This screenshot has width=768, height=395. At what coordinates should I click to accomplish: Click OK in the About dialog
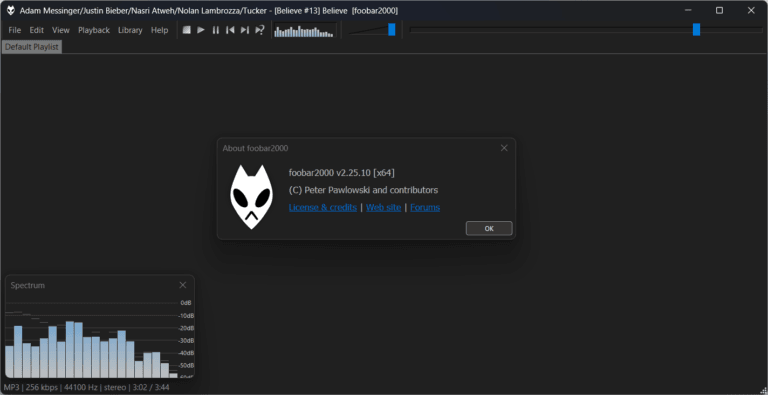[x=489, y=228]
